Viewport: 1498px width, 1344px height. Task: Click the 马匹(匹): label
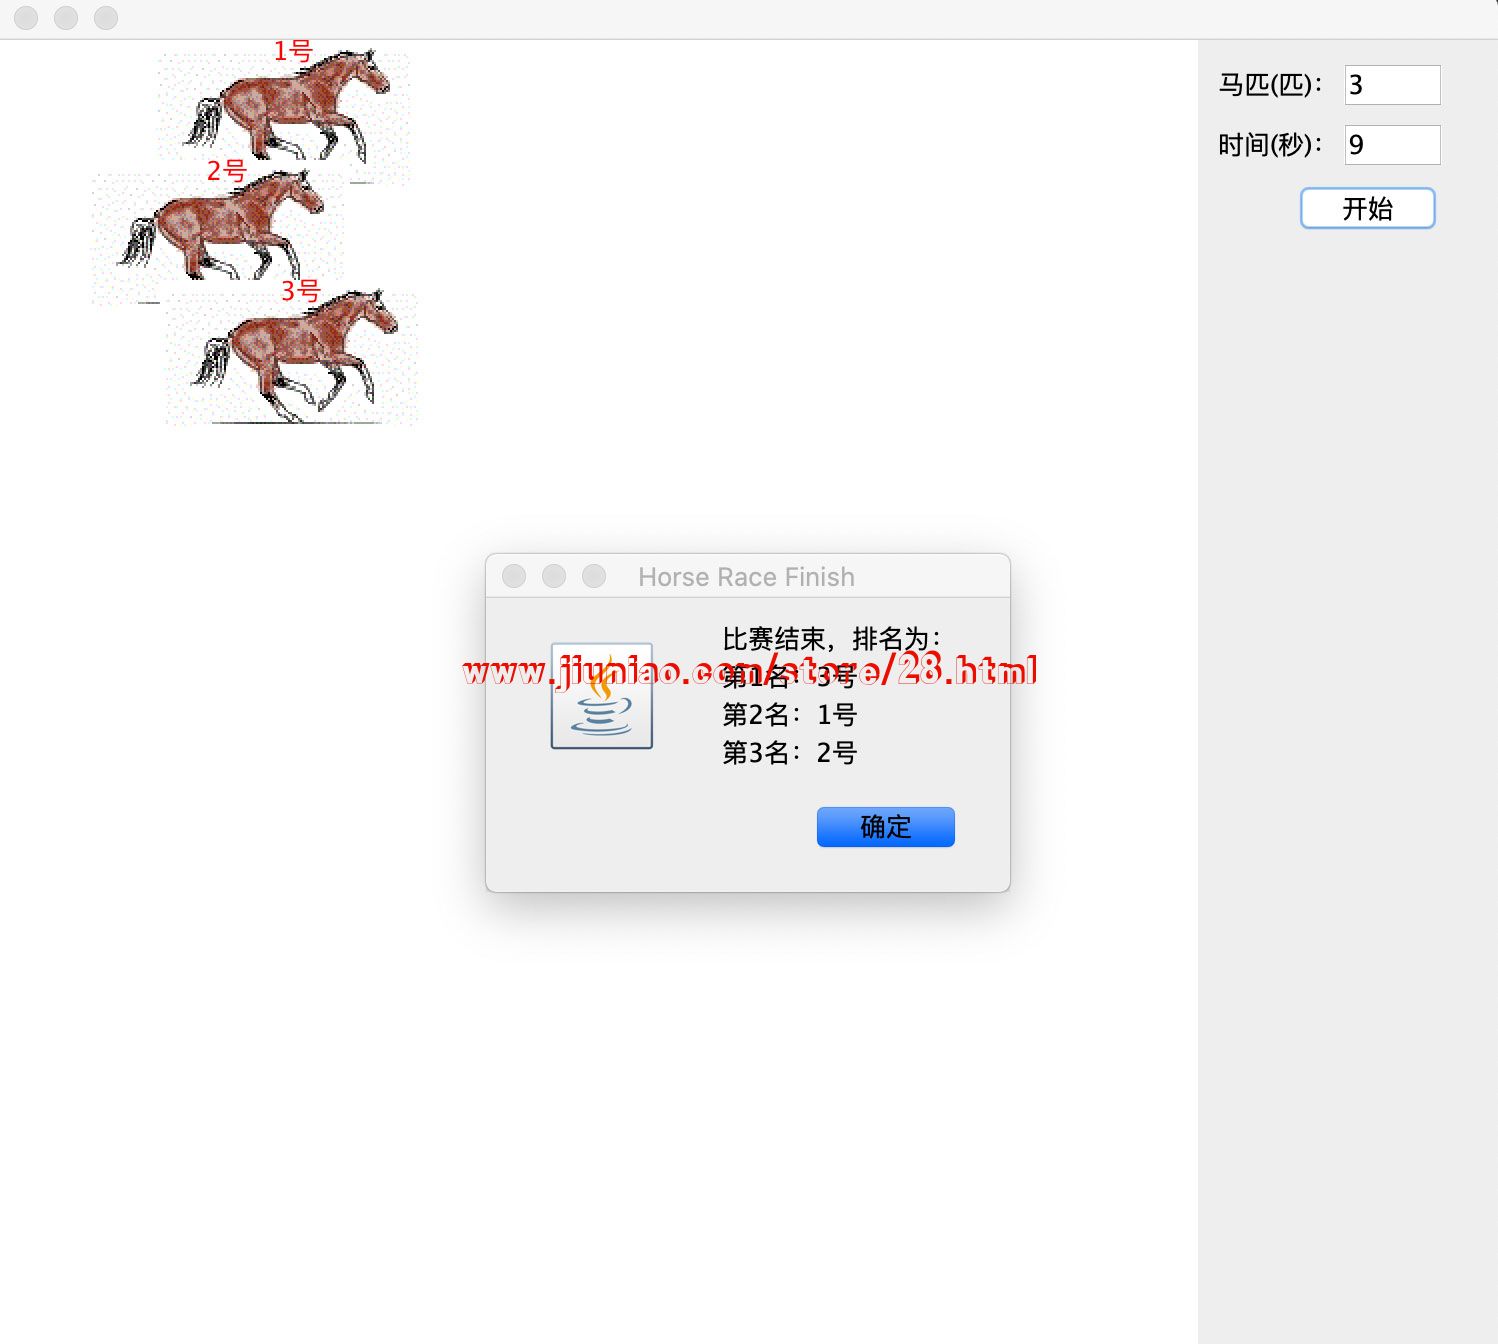tap(1270, 85)
